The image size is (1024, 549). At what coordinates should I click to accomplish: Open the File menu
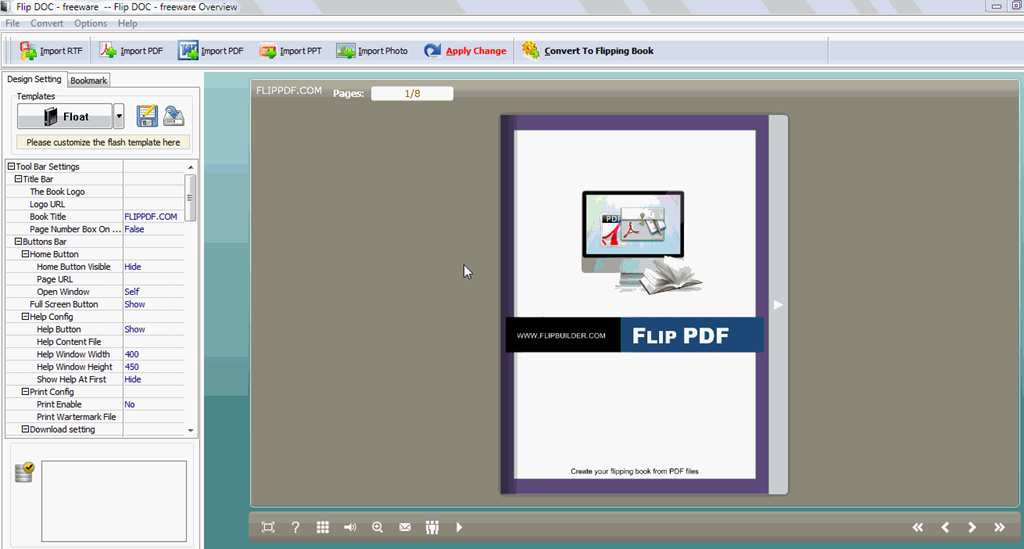click(12, 24)
